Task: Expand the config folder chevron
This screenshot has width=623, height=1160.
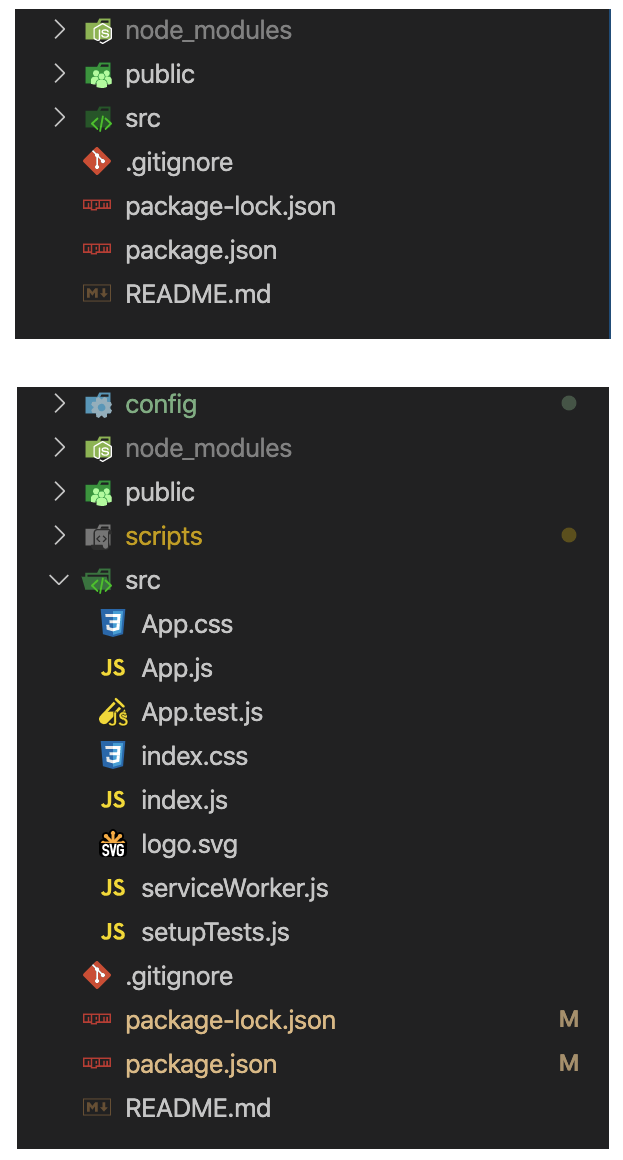Action: 59,404
